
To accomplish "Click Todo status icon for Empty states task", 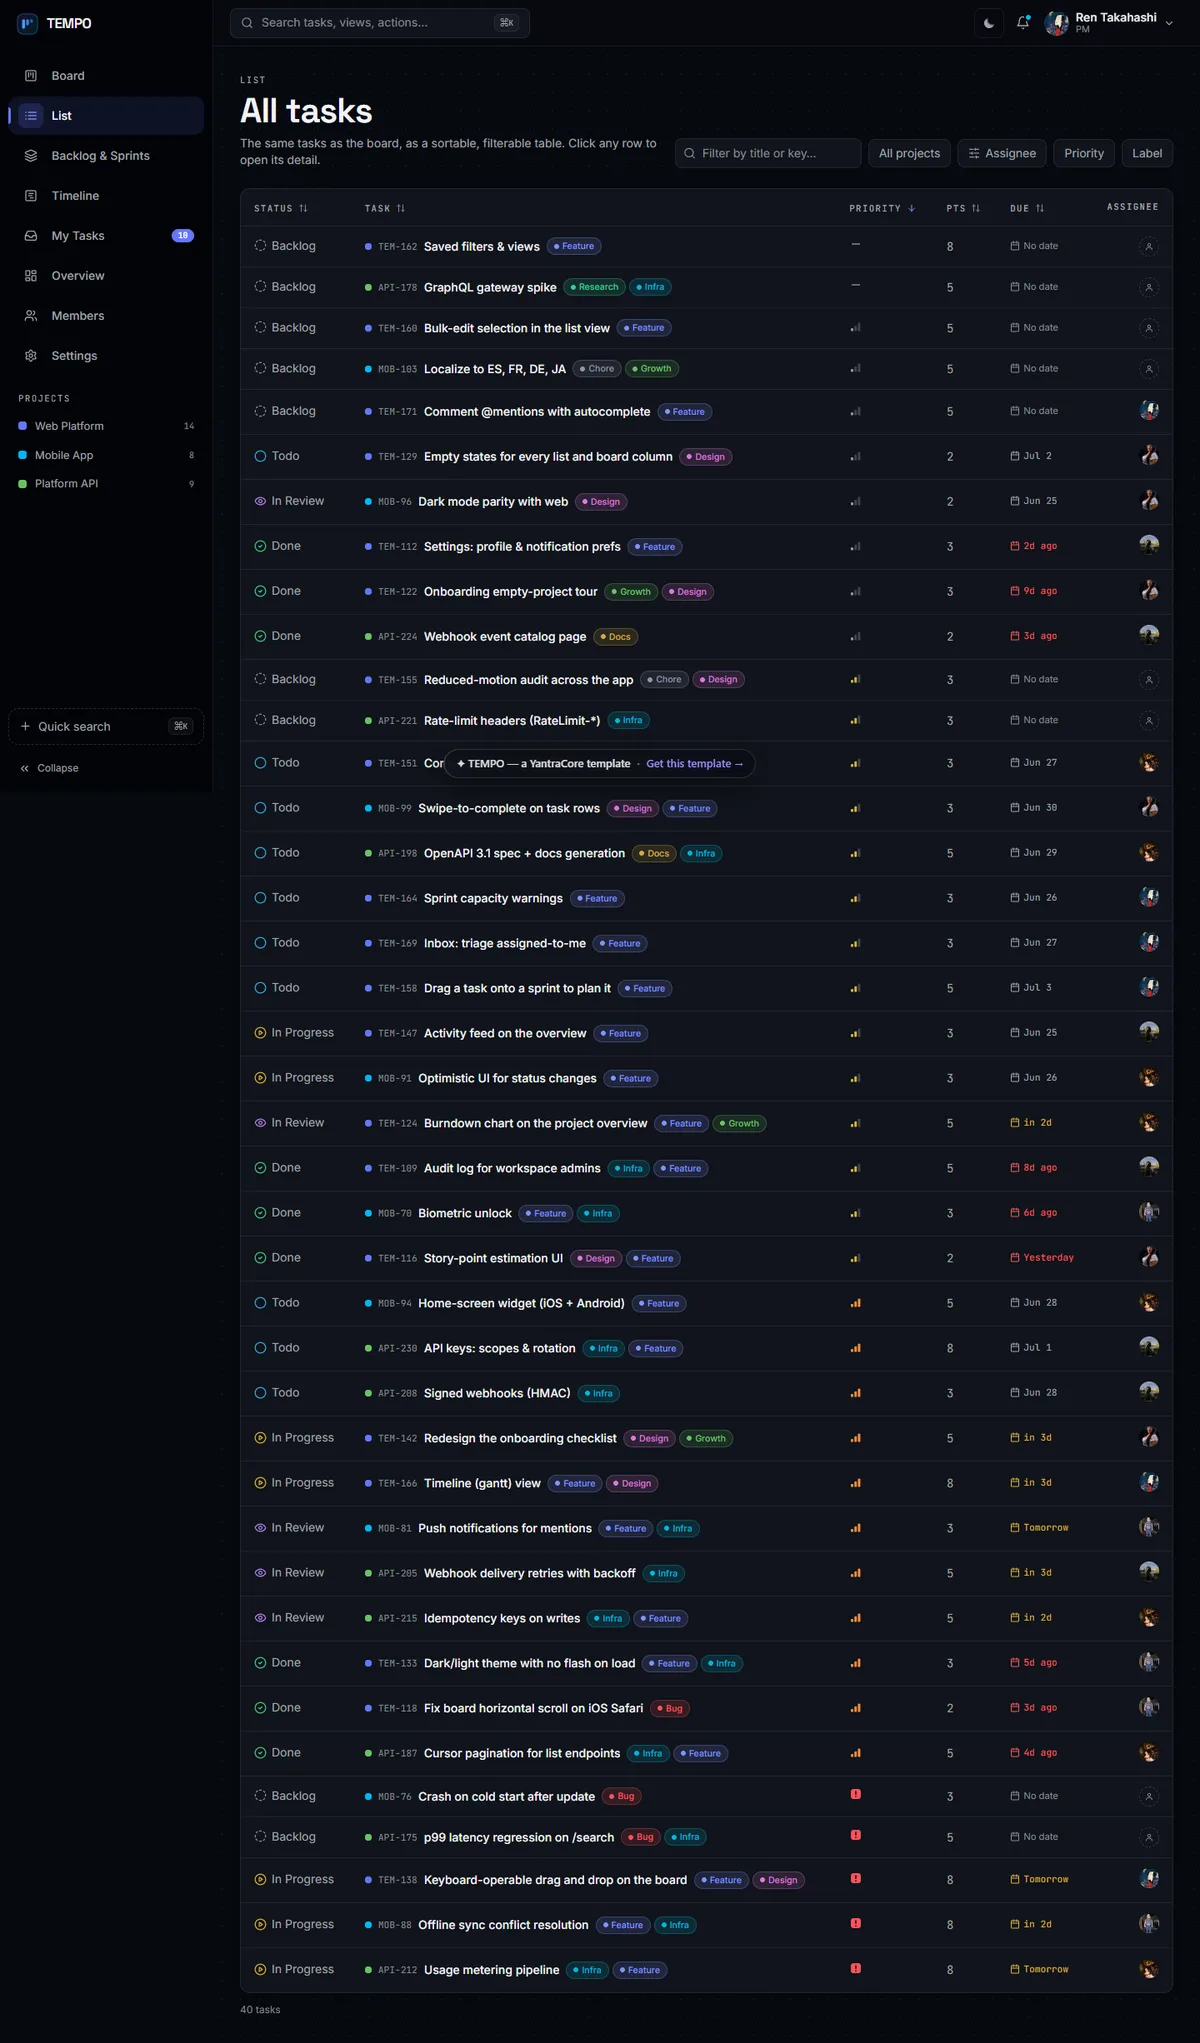I will 260,456.
